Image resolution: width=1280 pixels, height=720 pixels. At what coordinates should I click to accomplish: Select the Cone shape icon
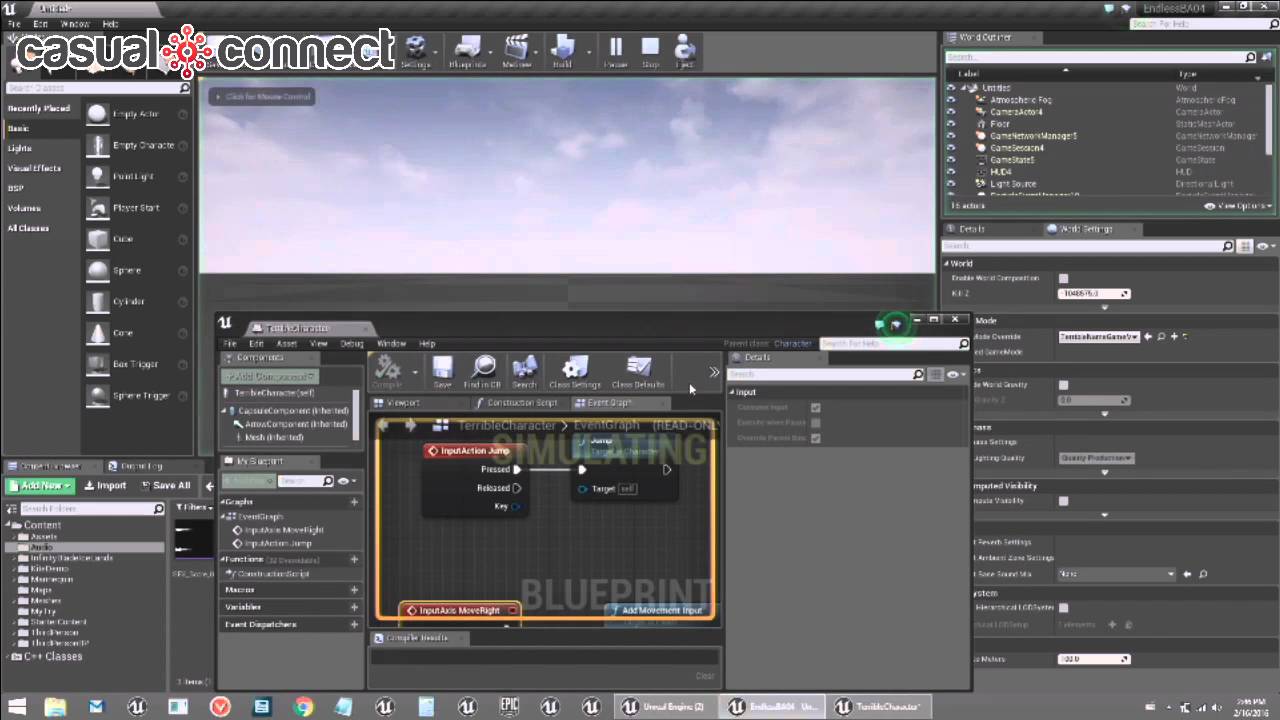[97, 333]
